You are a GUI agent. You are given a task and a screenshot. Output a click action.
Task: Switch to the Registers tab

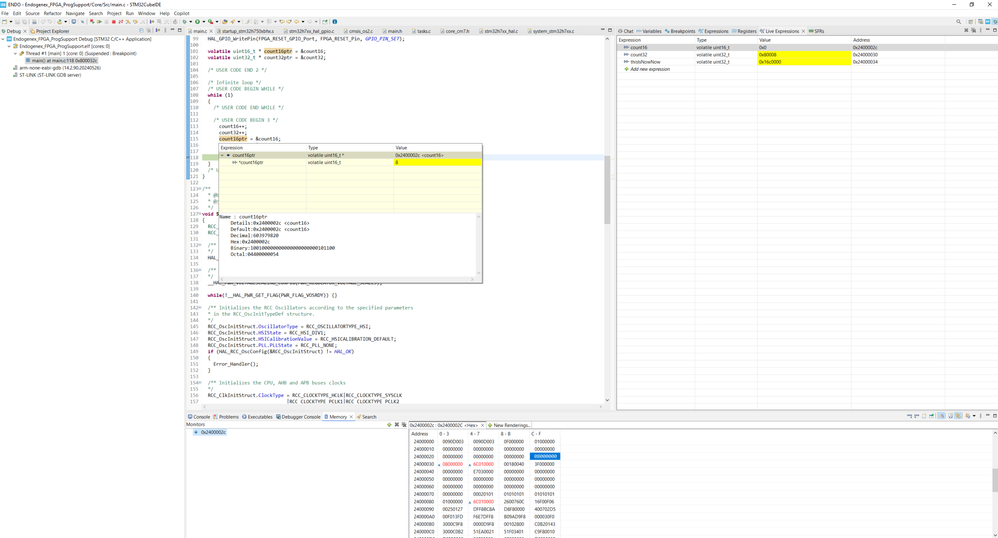click(744, 31)
